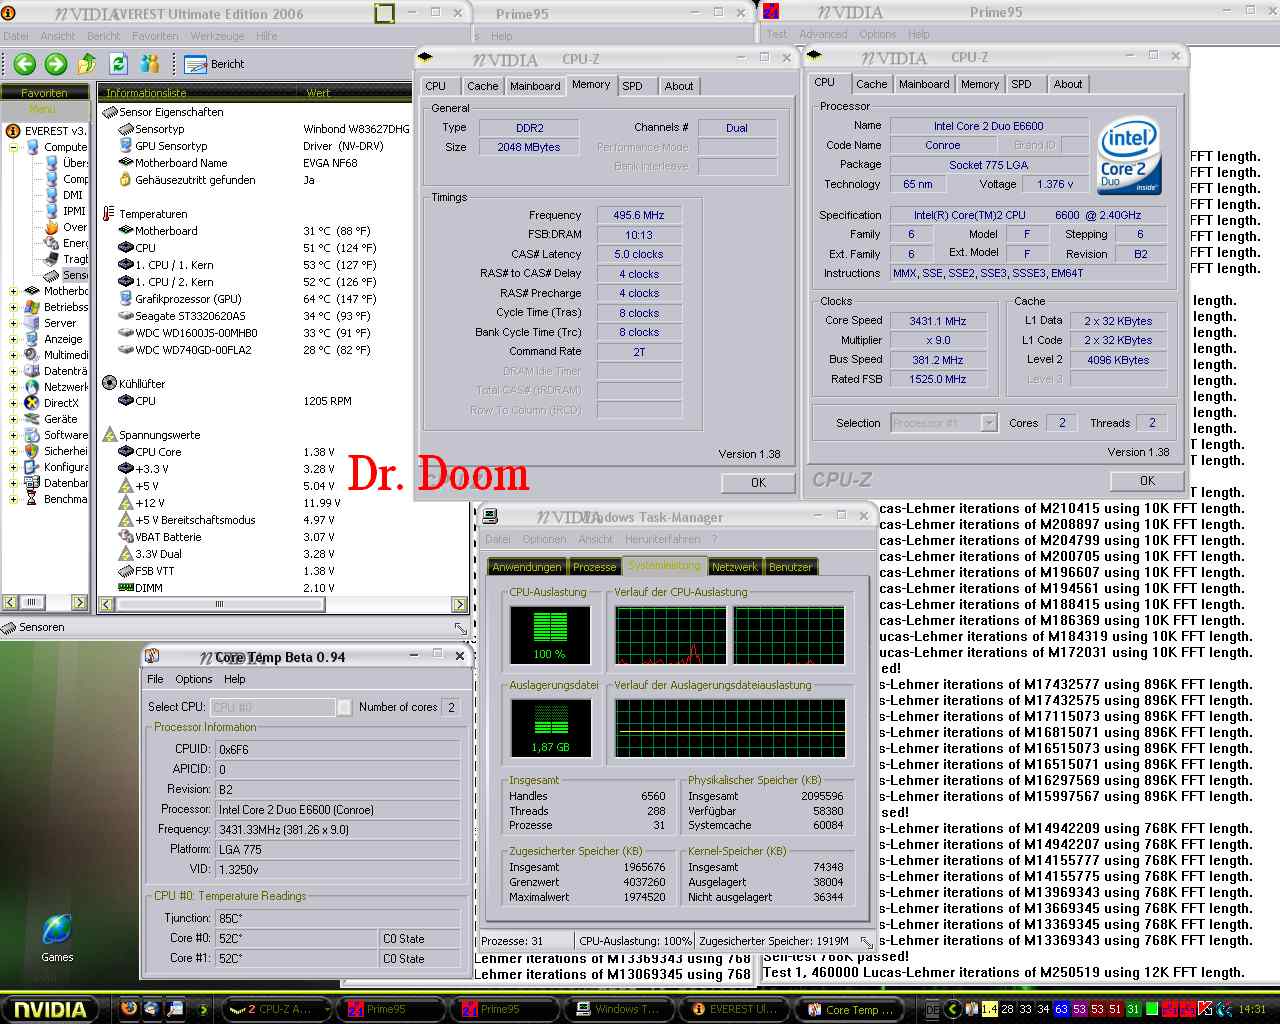Select the Overclock flame icon in tree

[51, 227]
